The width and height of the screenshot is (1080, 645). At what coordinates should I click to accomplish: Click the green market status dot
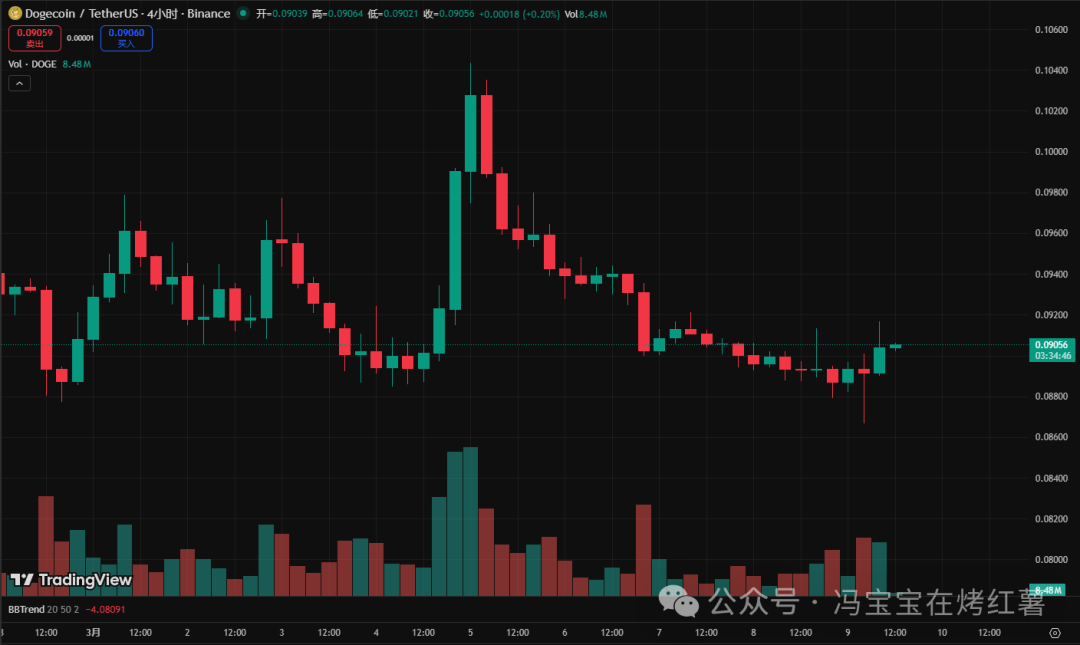(243, 14)
